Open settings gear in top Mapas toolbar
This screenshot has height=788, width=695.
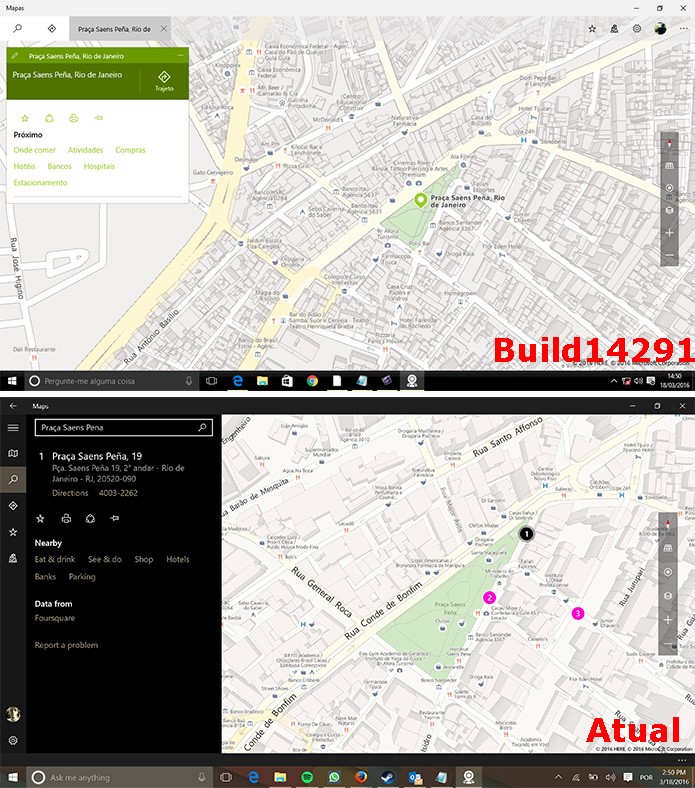(x=637, y=29)
